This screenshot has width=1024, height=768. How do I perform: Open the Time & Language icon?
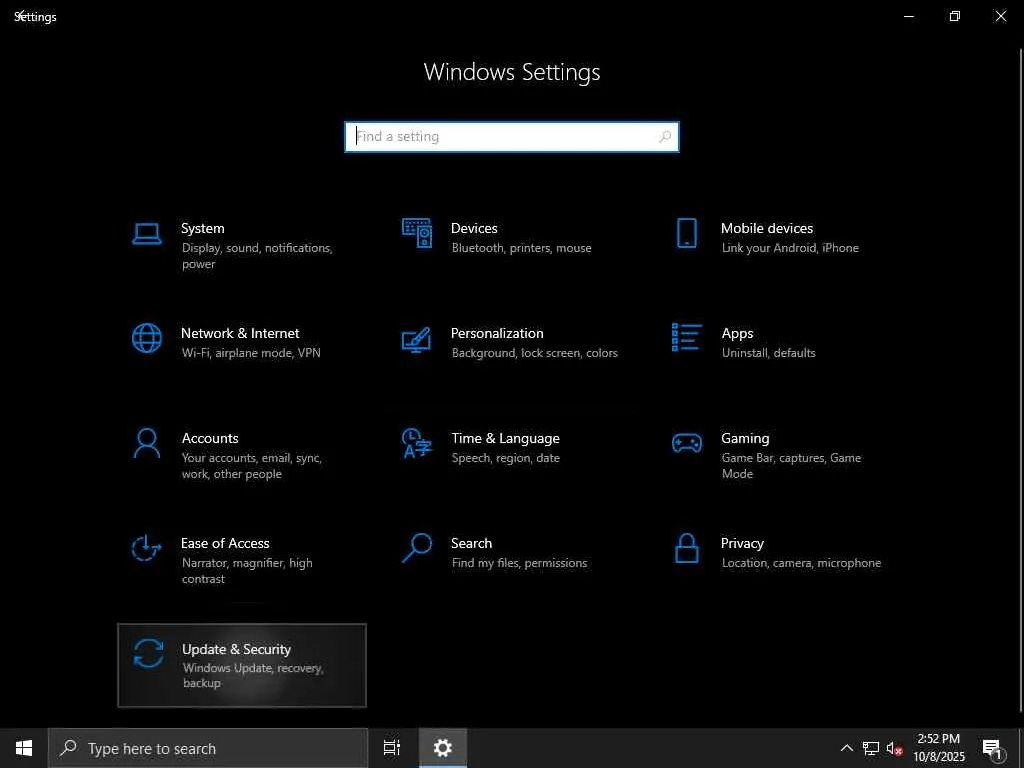pos(417,443)
